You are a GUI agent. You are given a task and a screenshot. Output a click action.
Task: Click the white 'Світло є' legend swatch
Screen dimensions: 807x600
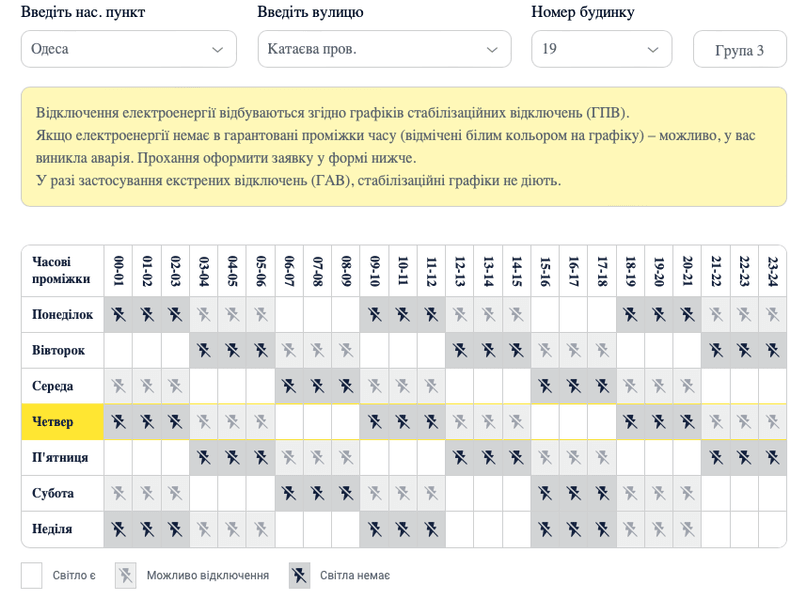pyautogui.click(x=32, y=575)
